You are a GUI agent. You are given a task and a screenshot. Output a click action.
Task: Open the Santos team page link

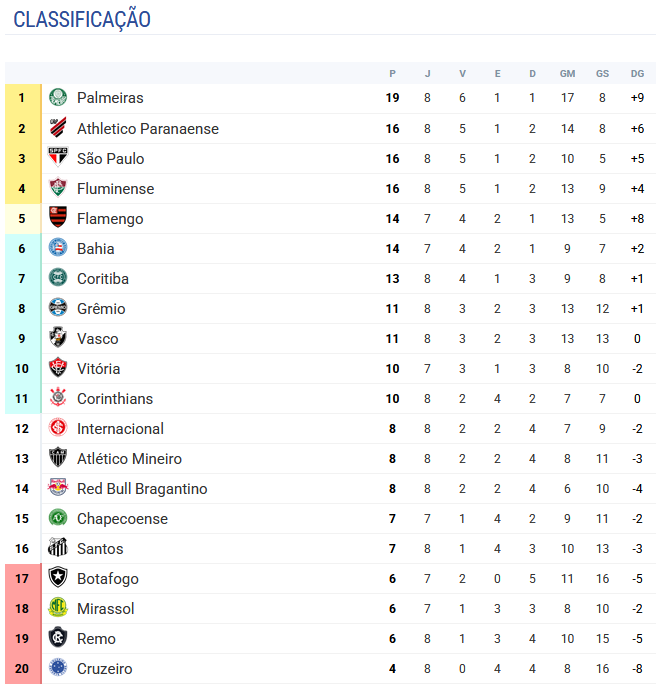coord(100,549)
